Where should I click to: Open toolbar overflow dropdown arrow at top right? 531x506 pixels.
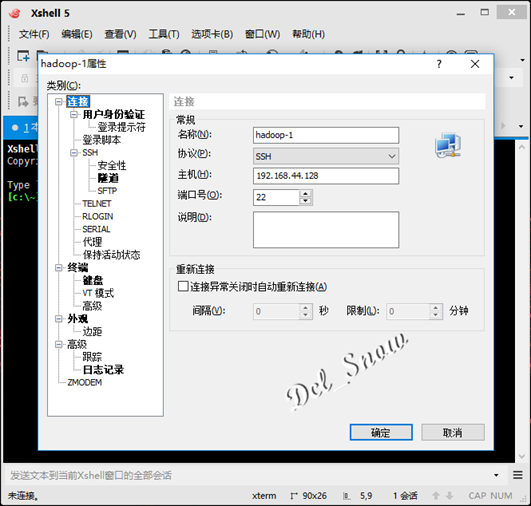(522, 60)
